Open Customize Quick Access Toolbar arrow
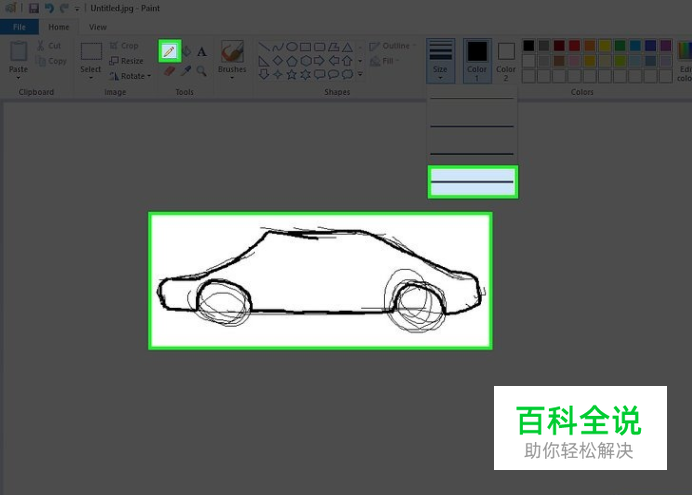692x495 pixels. click(x=77, y=8)
